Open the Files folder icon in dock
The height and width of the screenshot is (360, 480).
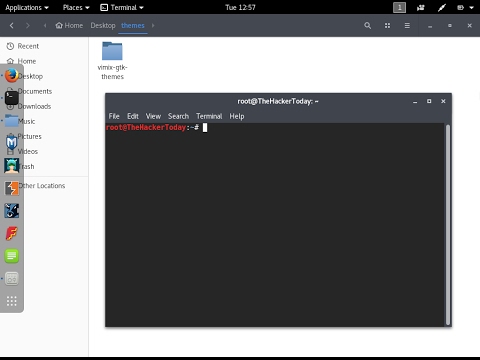point(12,121)
